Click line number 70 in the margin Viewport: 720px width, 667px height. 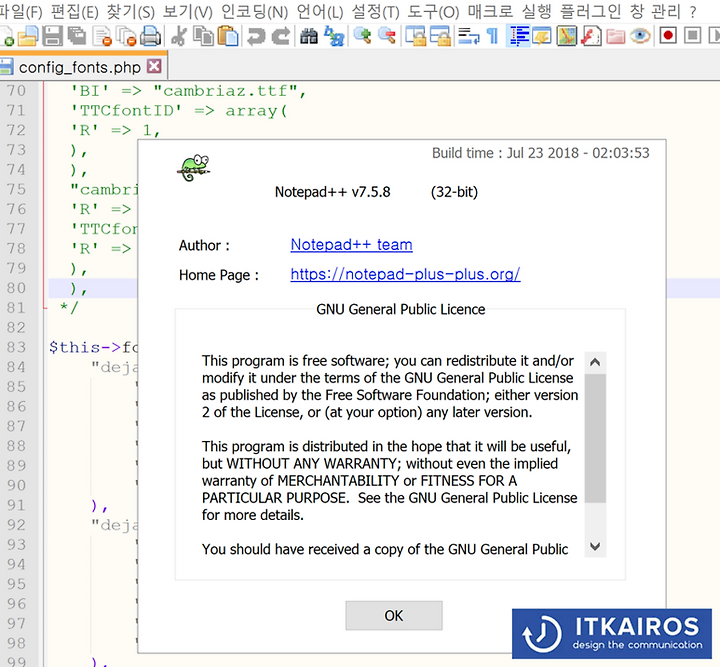(16, 90)
